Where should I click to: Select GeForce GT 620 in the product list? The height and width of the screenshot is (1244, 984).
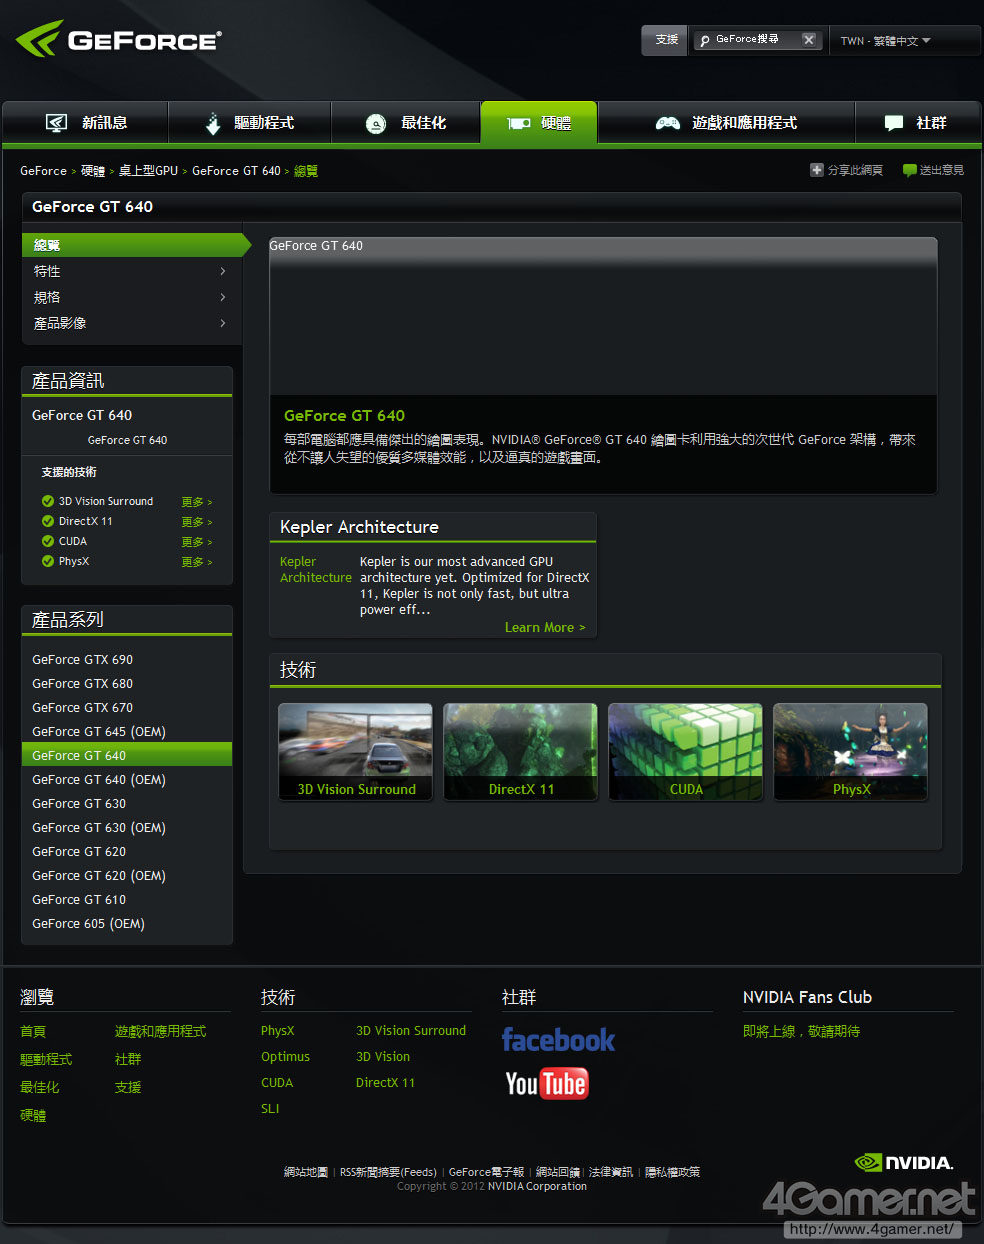pyautogui.click(x=79, y=852)
